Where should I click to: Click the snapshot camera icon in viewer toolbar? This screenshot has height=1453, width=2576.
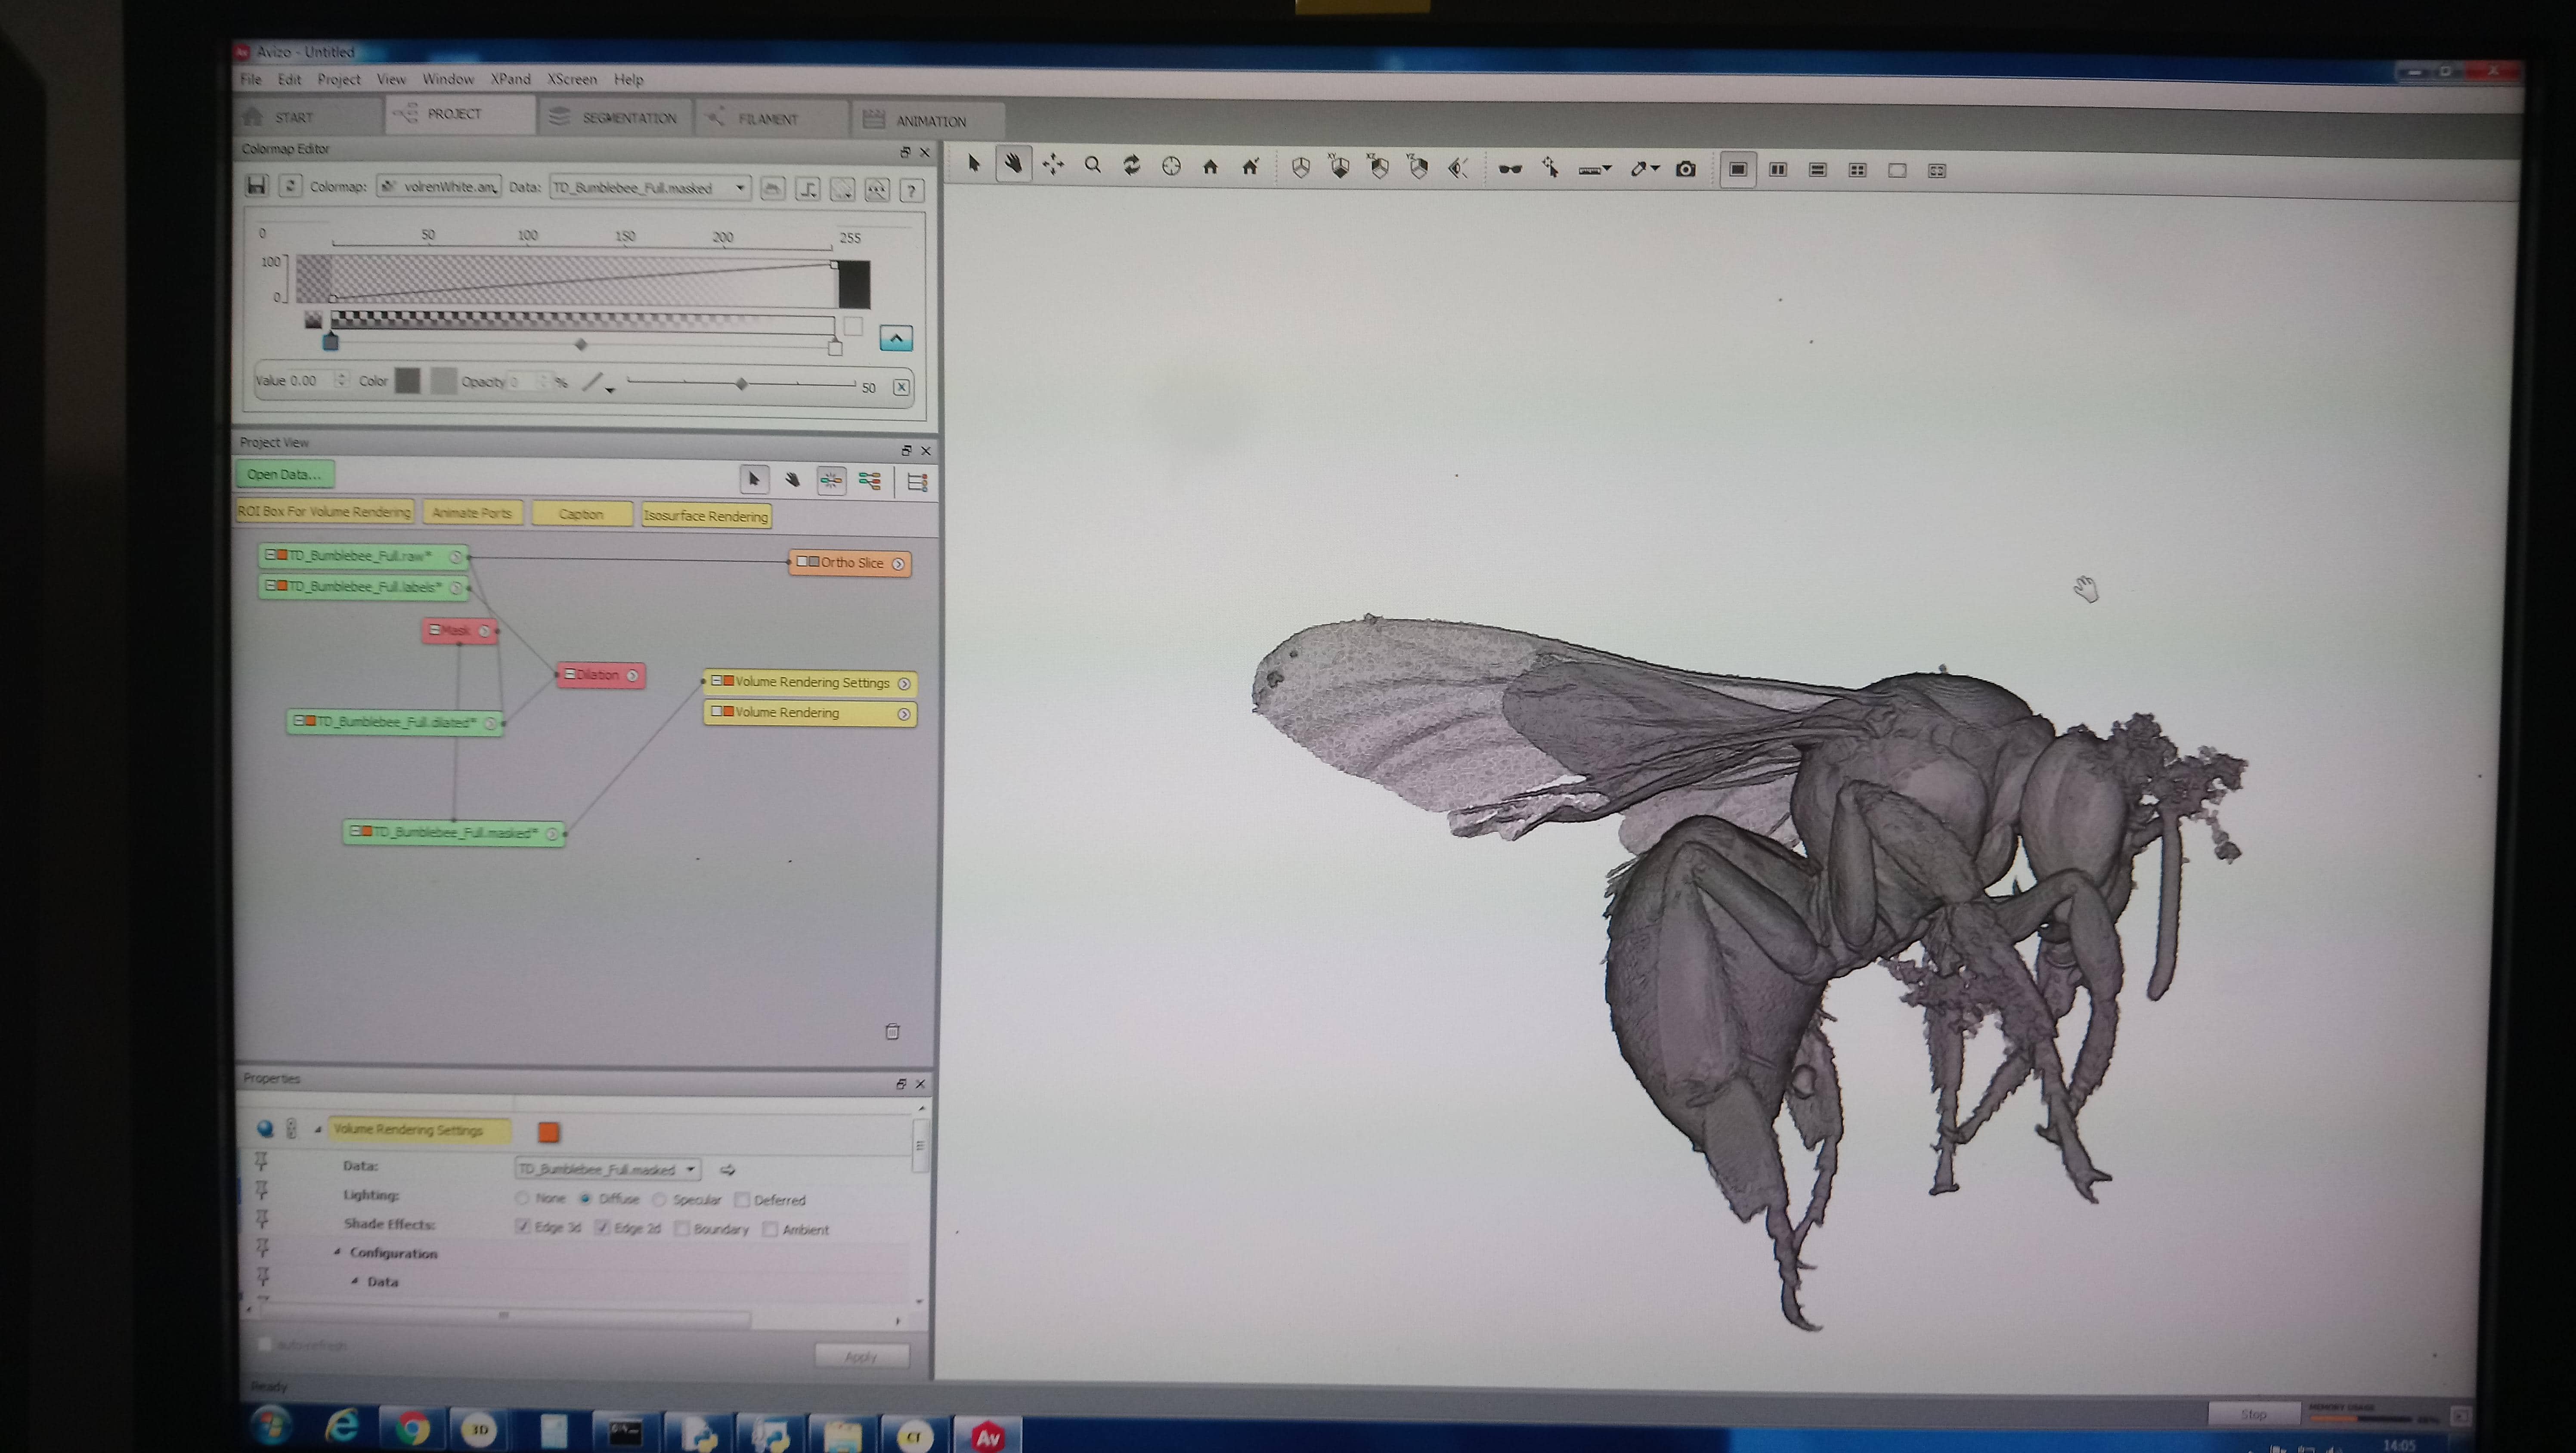tap(1686, 169)
